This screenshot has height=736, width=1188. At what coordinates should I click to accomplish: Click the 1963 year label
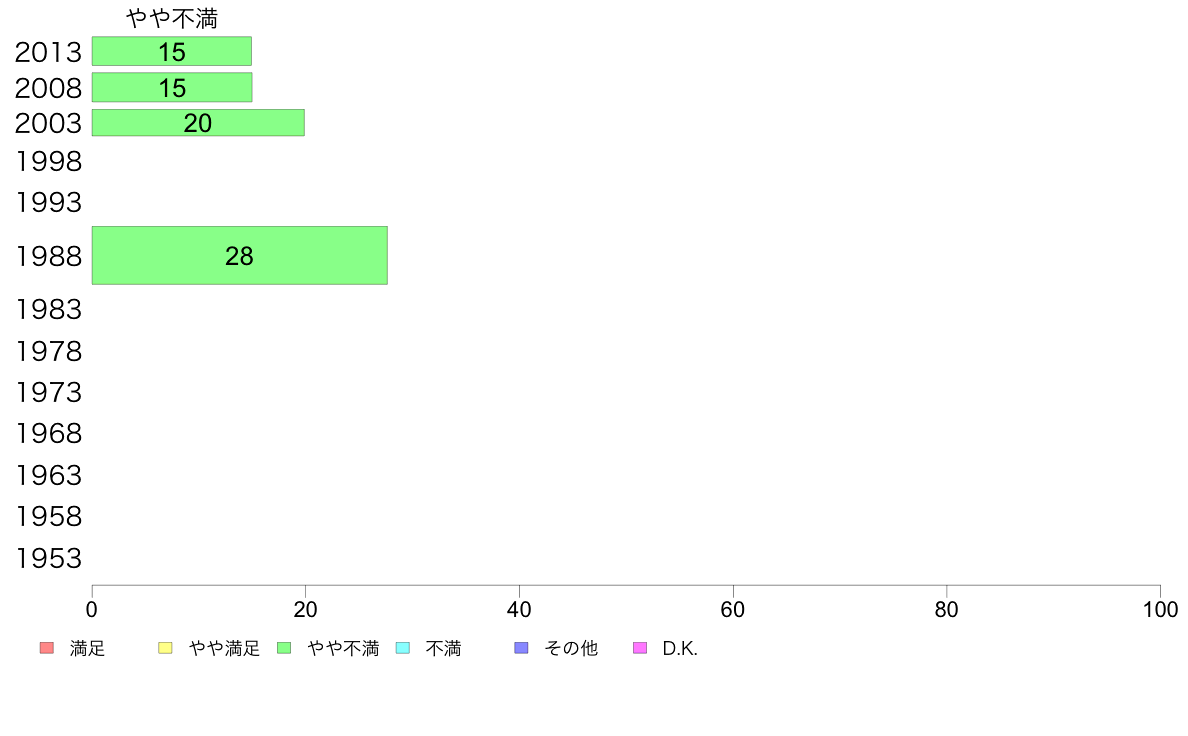tap(48, 476)
